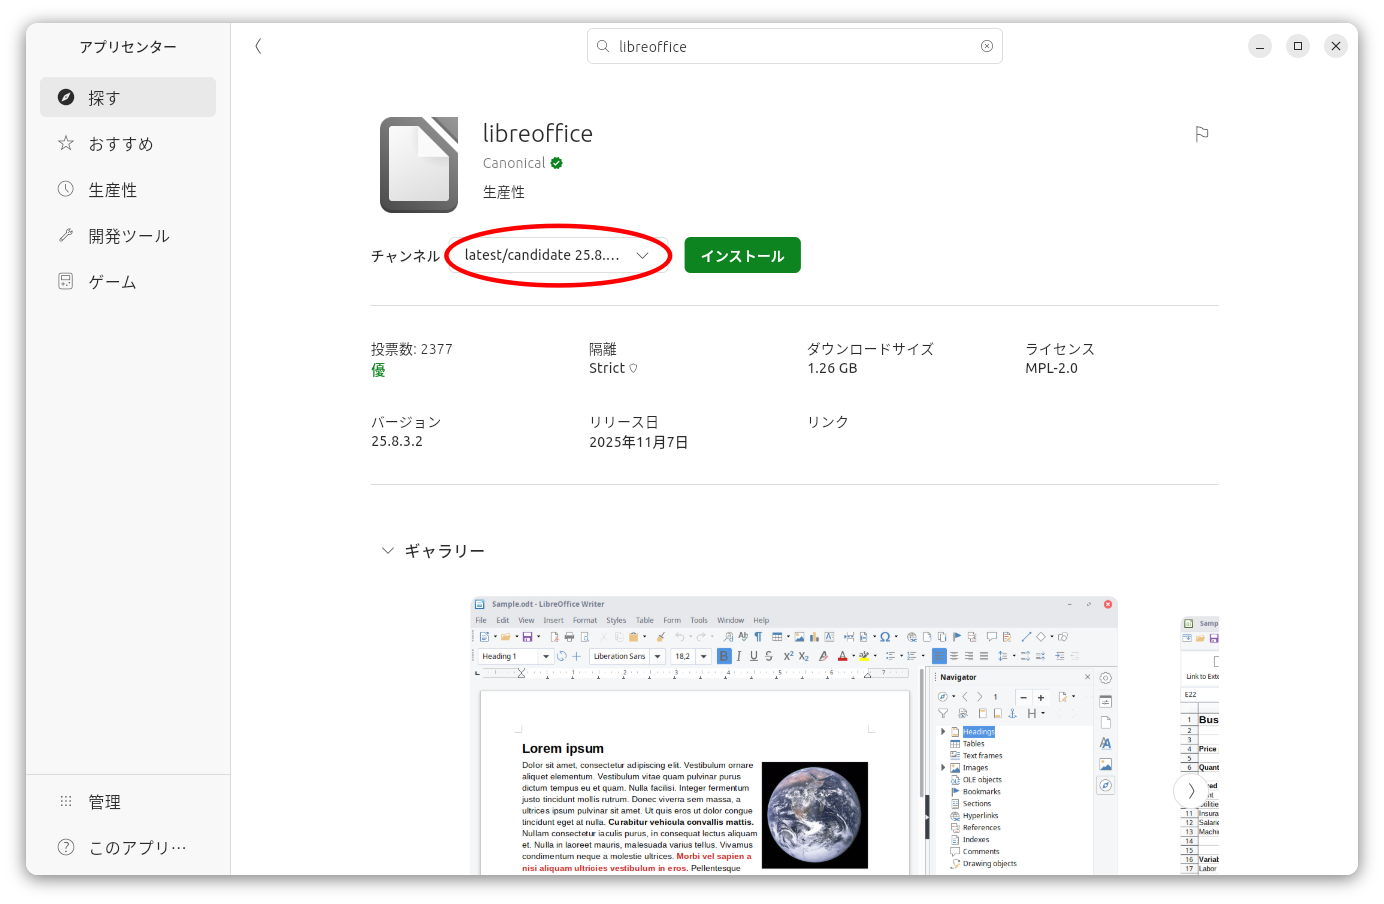
Task: Open the latest/candidate channel dropdown
Action: (559, 255)
